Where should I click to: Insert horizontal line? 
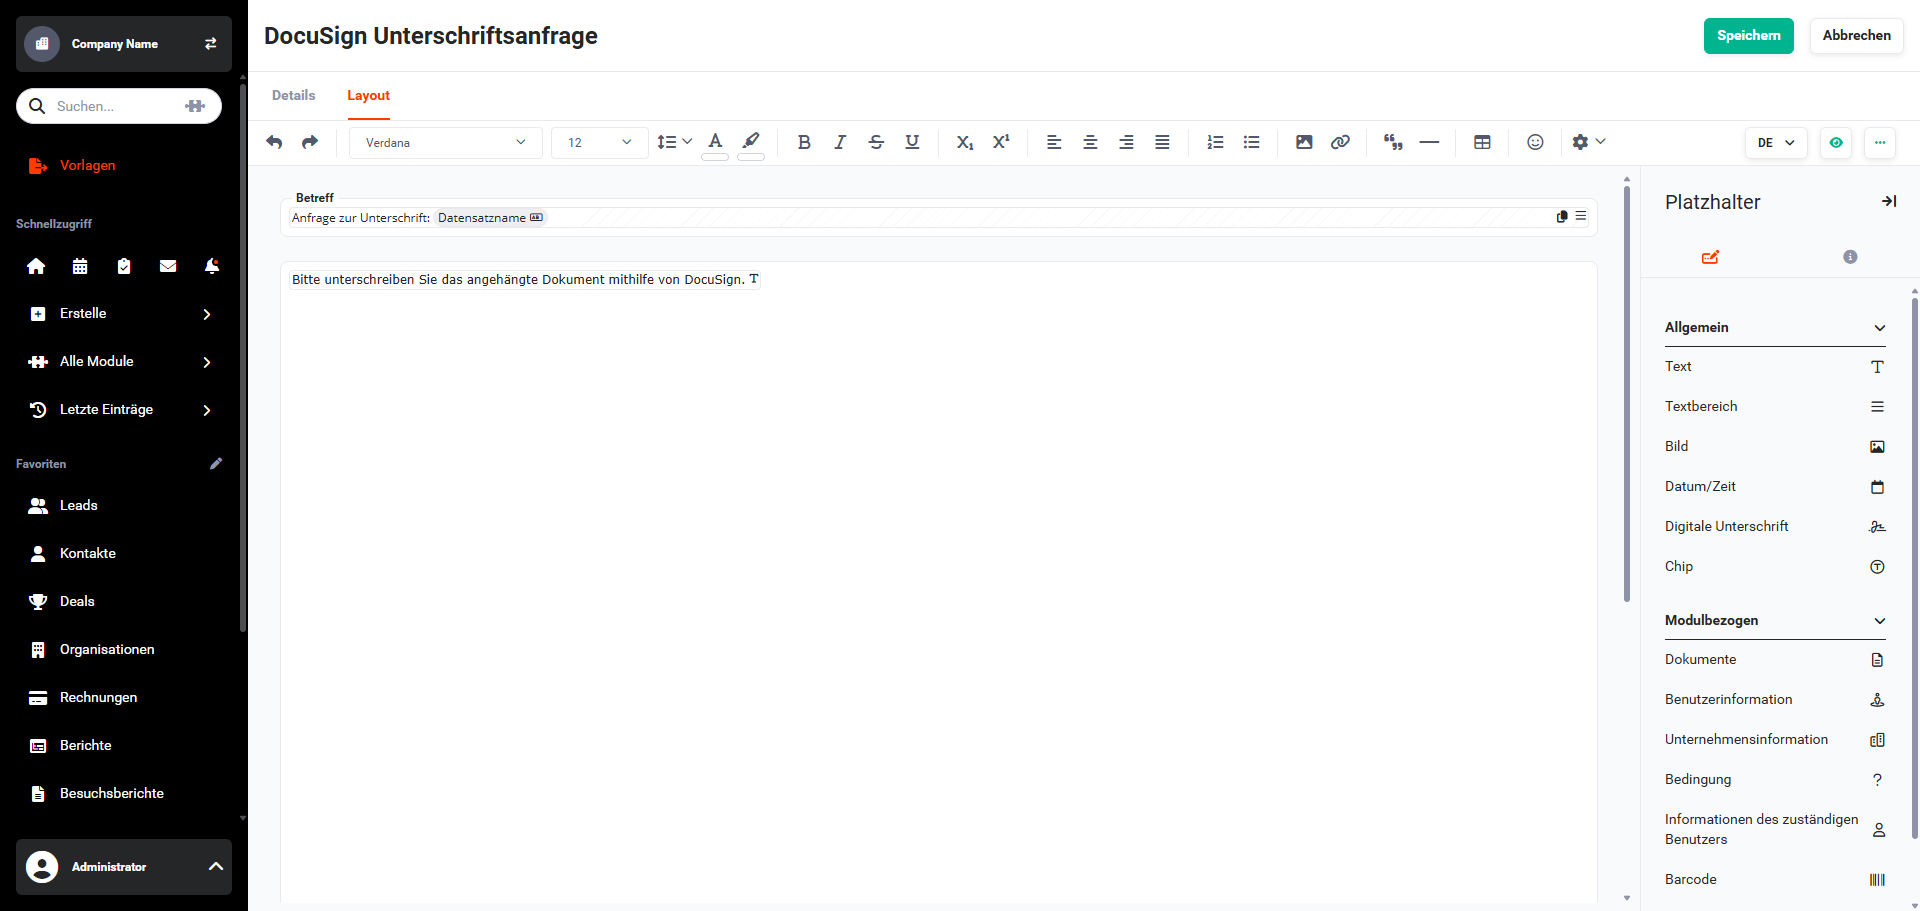[x=1429, y=142]
